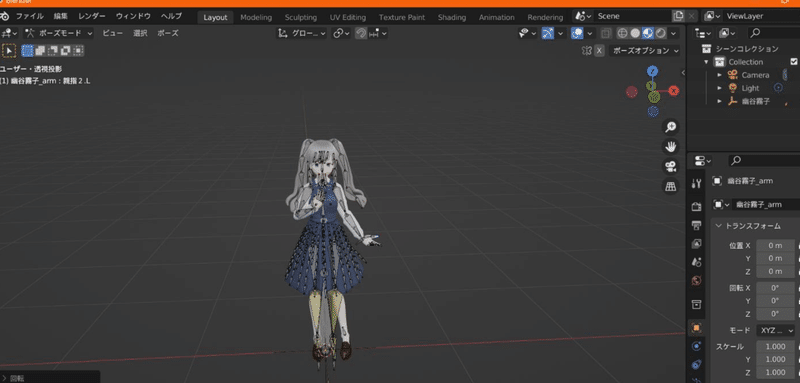This screenshot has height=383, width=800.
Task: Switch to the Sculpting workspace tab
Action: [301, 17]
